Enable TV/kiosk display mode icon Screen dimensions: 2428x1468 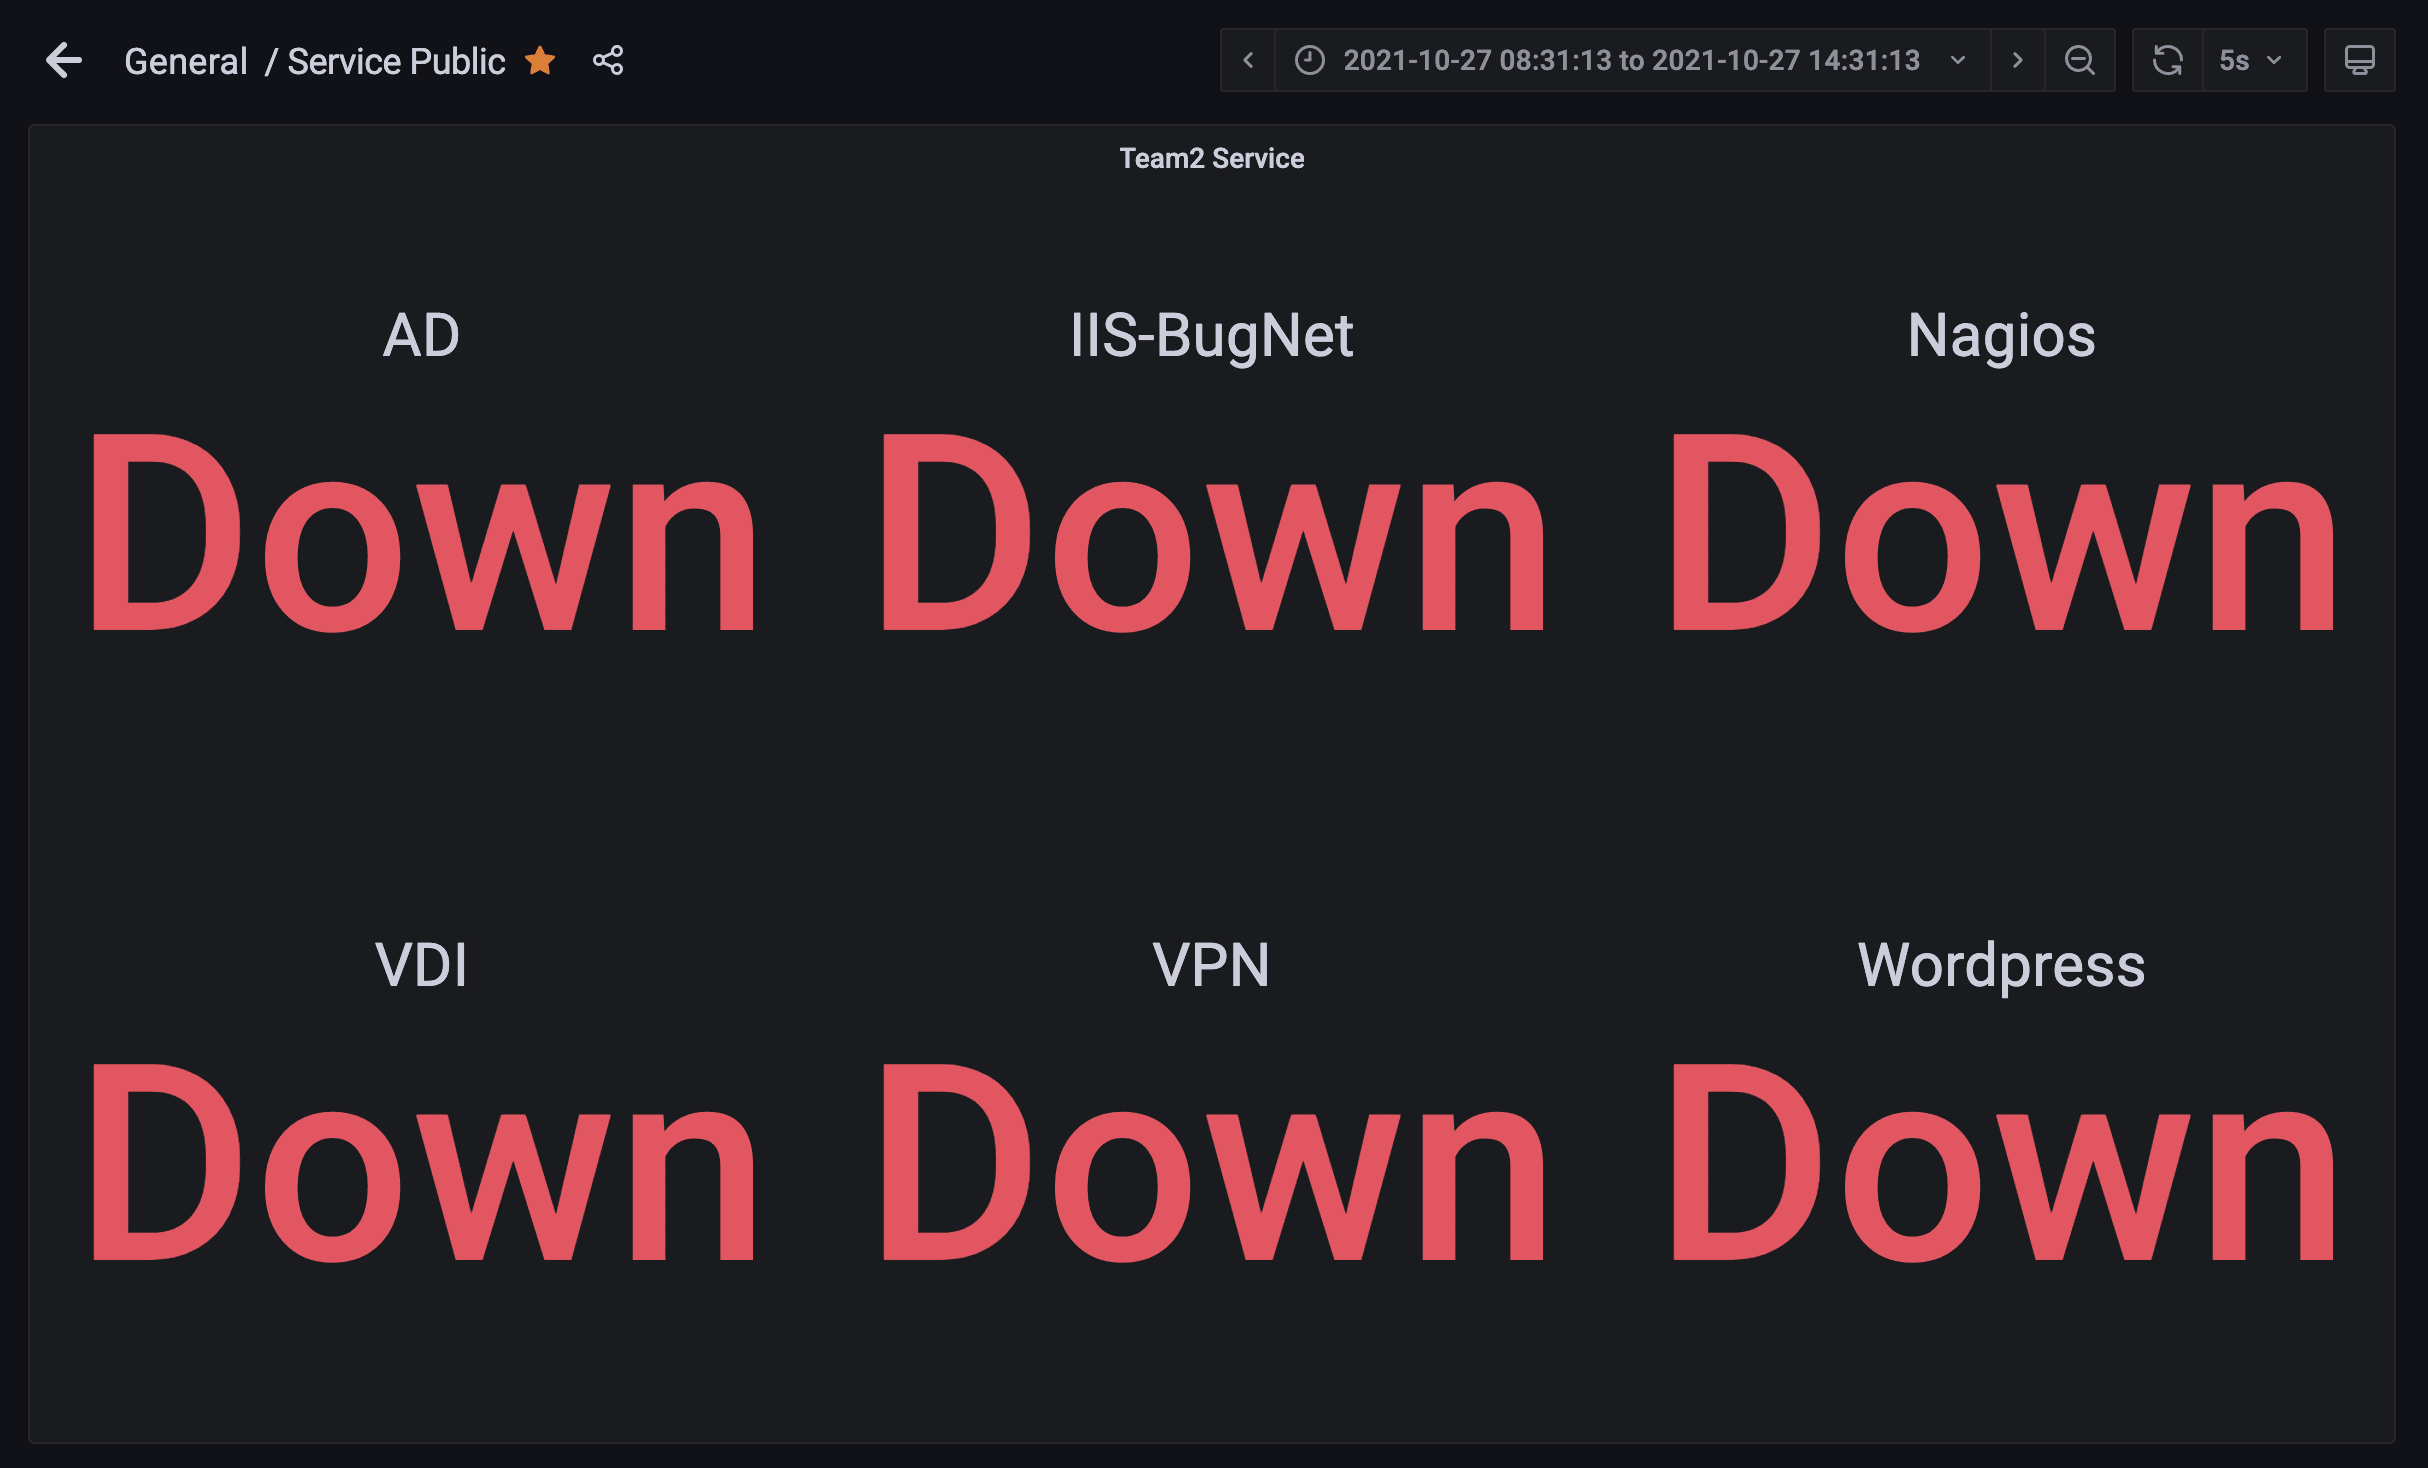[2359, 60]
